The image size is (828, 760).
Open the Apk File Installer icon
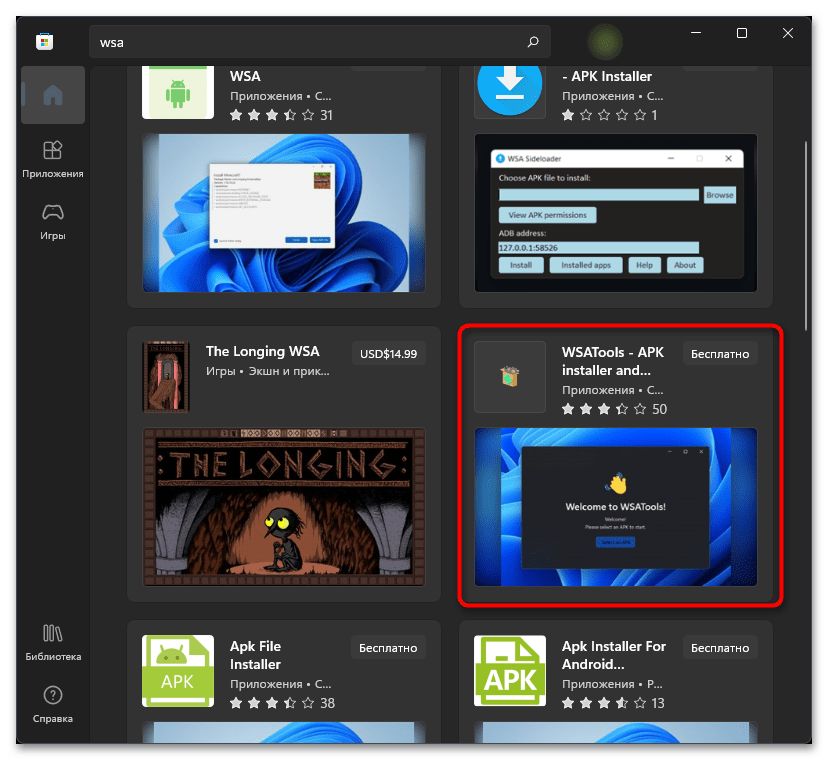tap(178, 671)
